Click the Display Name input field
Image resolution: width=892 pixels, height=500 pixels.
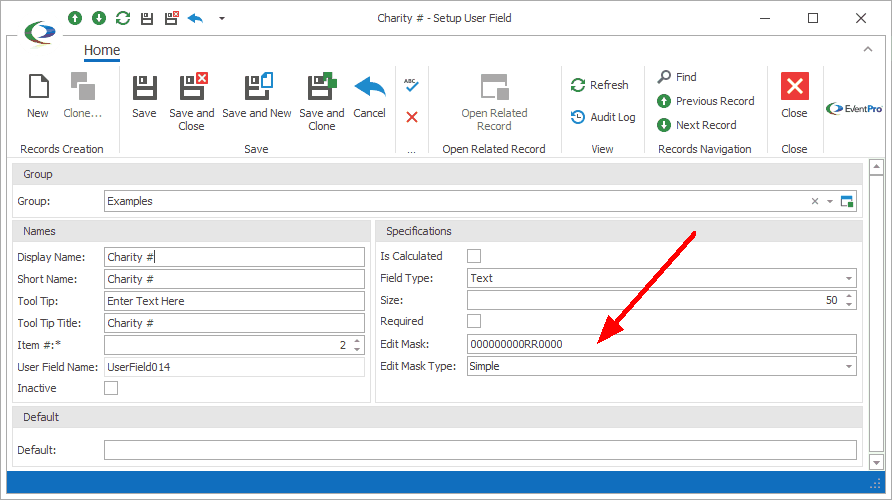pyautogui.click(x=234, y=257)
